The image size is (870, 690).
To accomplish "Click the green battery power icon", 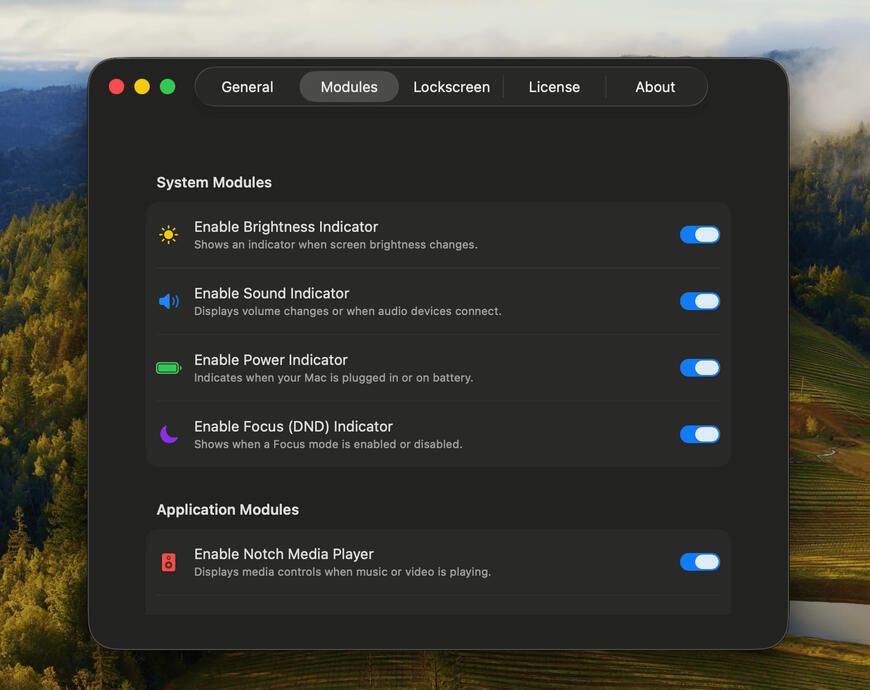I will coord(168,368).
